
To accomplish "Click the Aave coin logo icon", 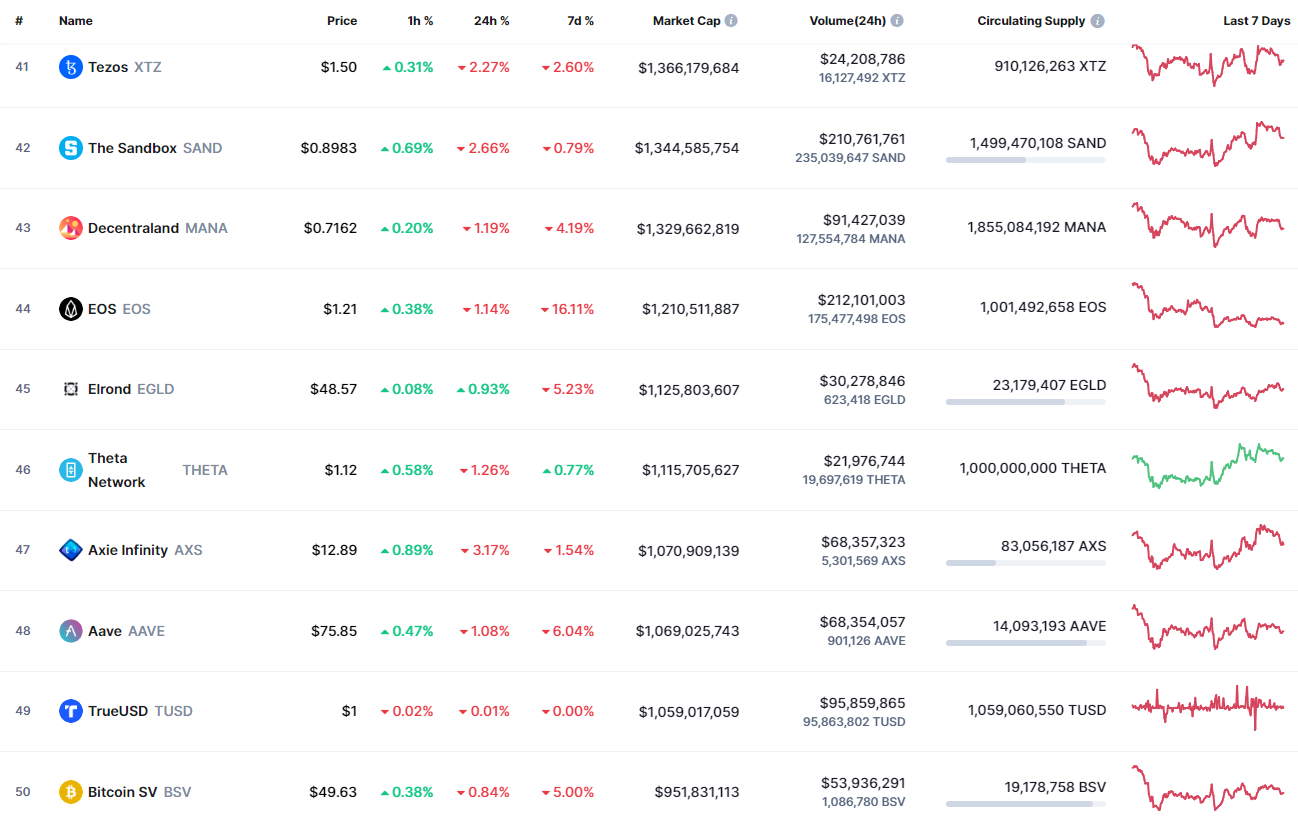I will click(70, 631).
